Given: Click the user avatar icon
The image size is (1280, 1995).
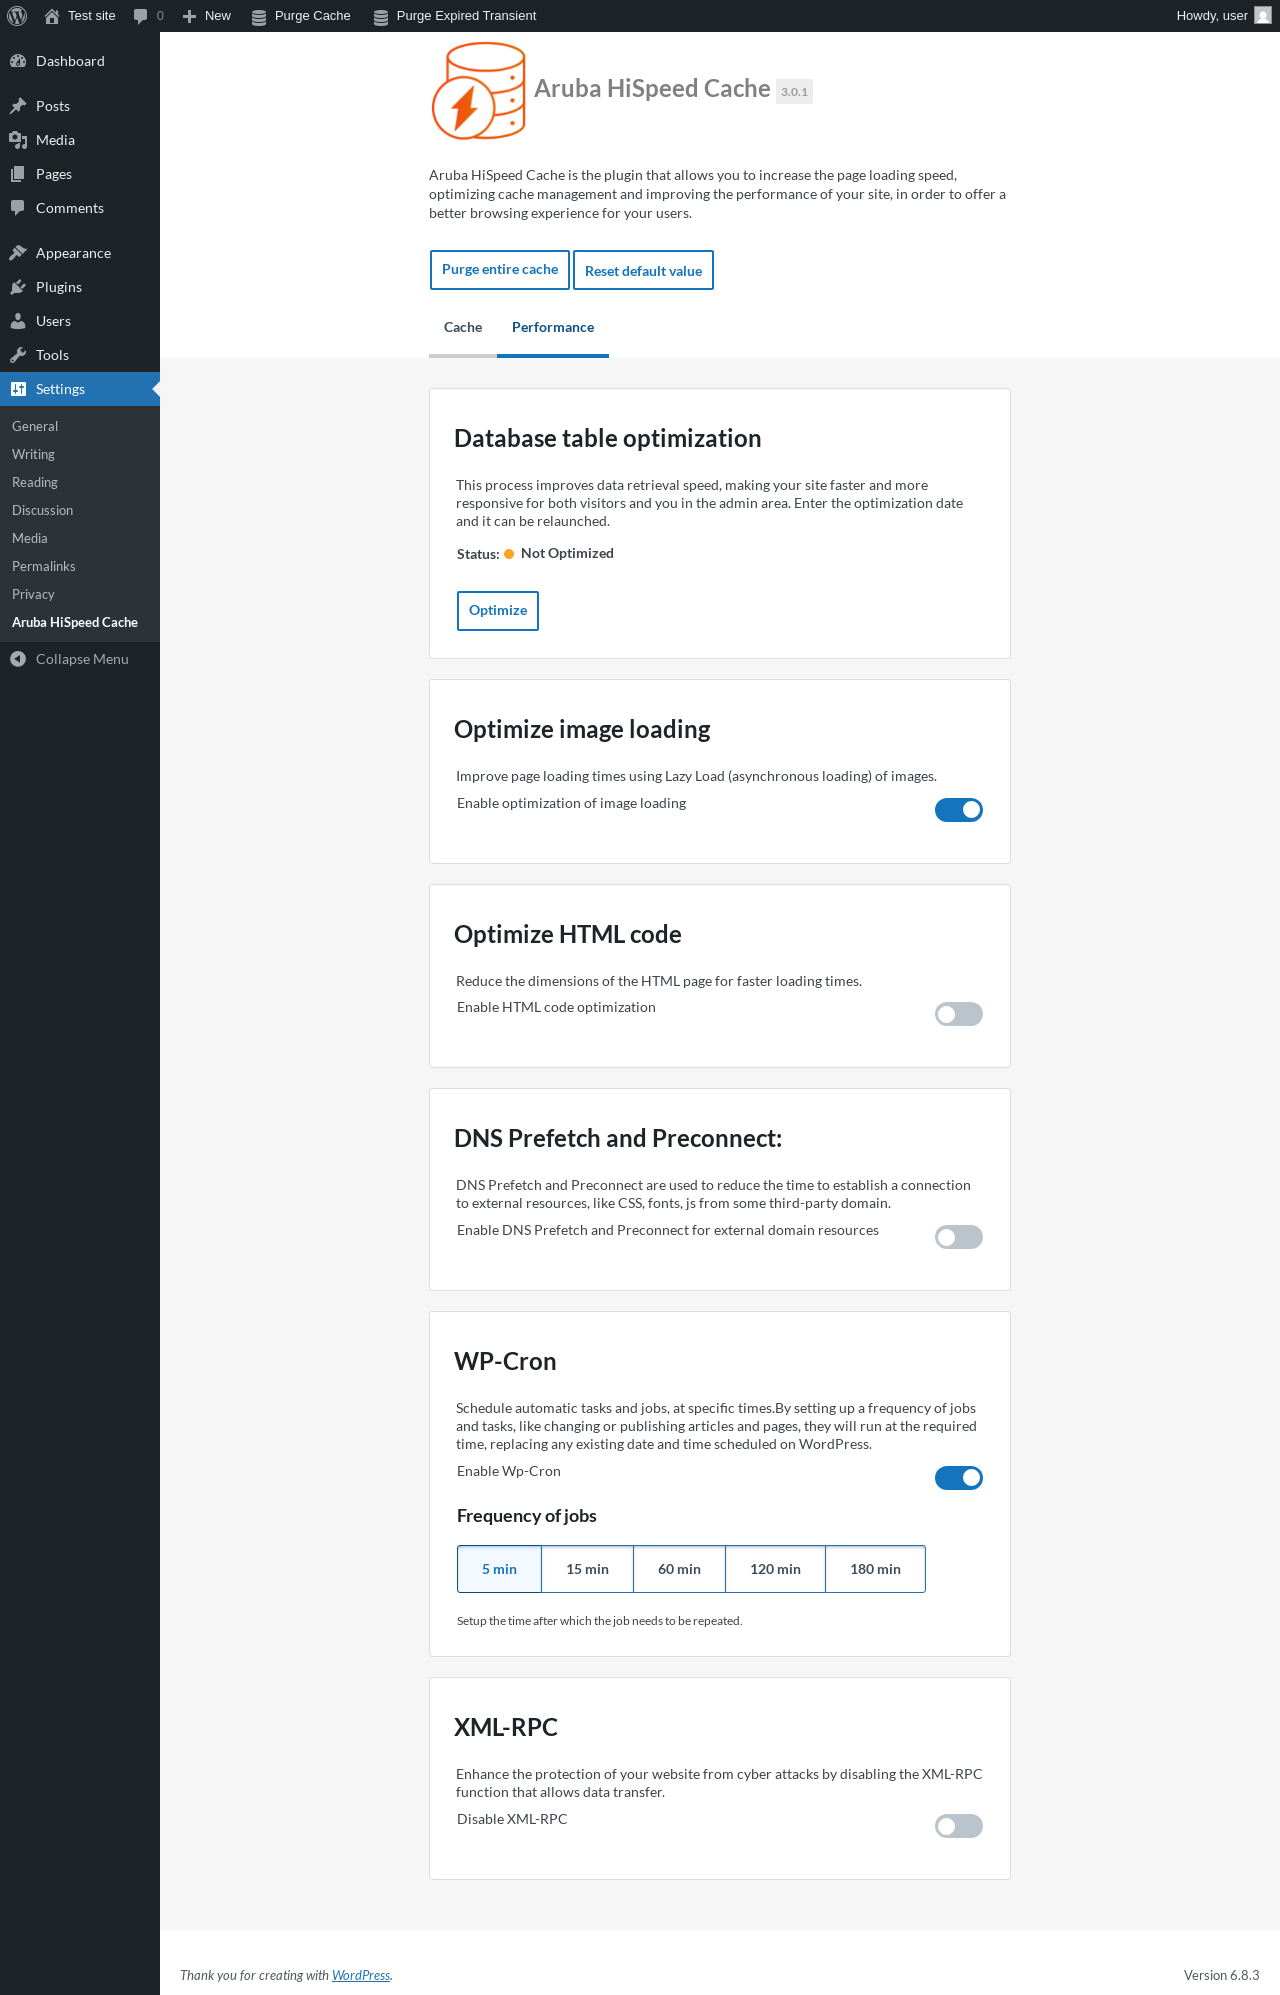Looking at the screenshot, I should [x=1262, y=16].
